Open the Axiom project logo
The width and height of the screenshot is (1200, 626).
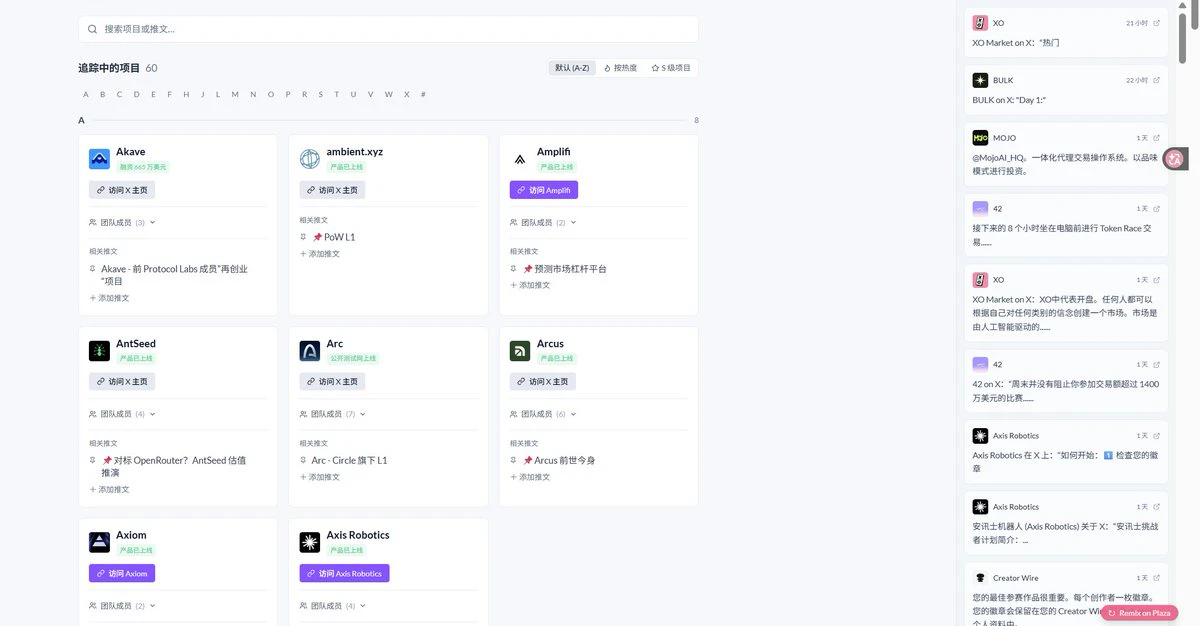coord(99,542)
